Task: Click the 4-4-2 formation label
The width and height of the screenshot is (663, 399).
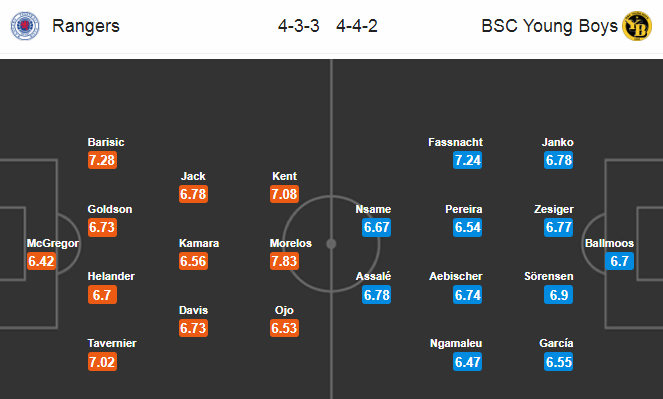Action: click(x=357, y=26)
